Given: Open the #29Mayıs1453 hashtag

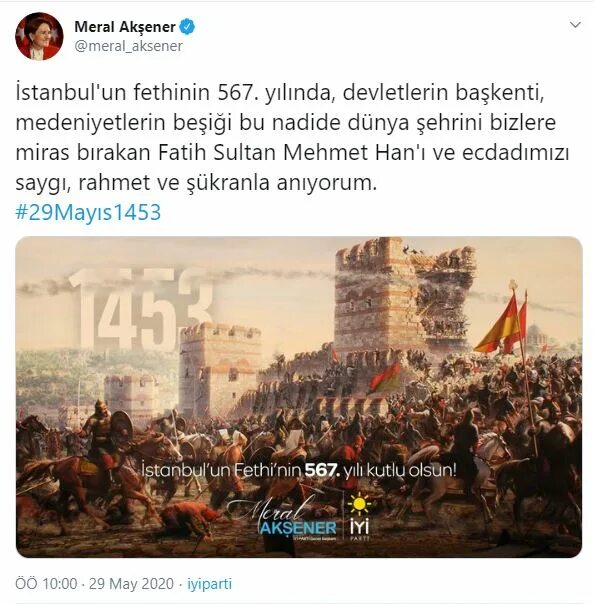Looking at the screenshot, I should [88, 212].
